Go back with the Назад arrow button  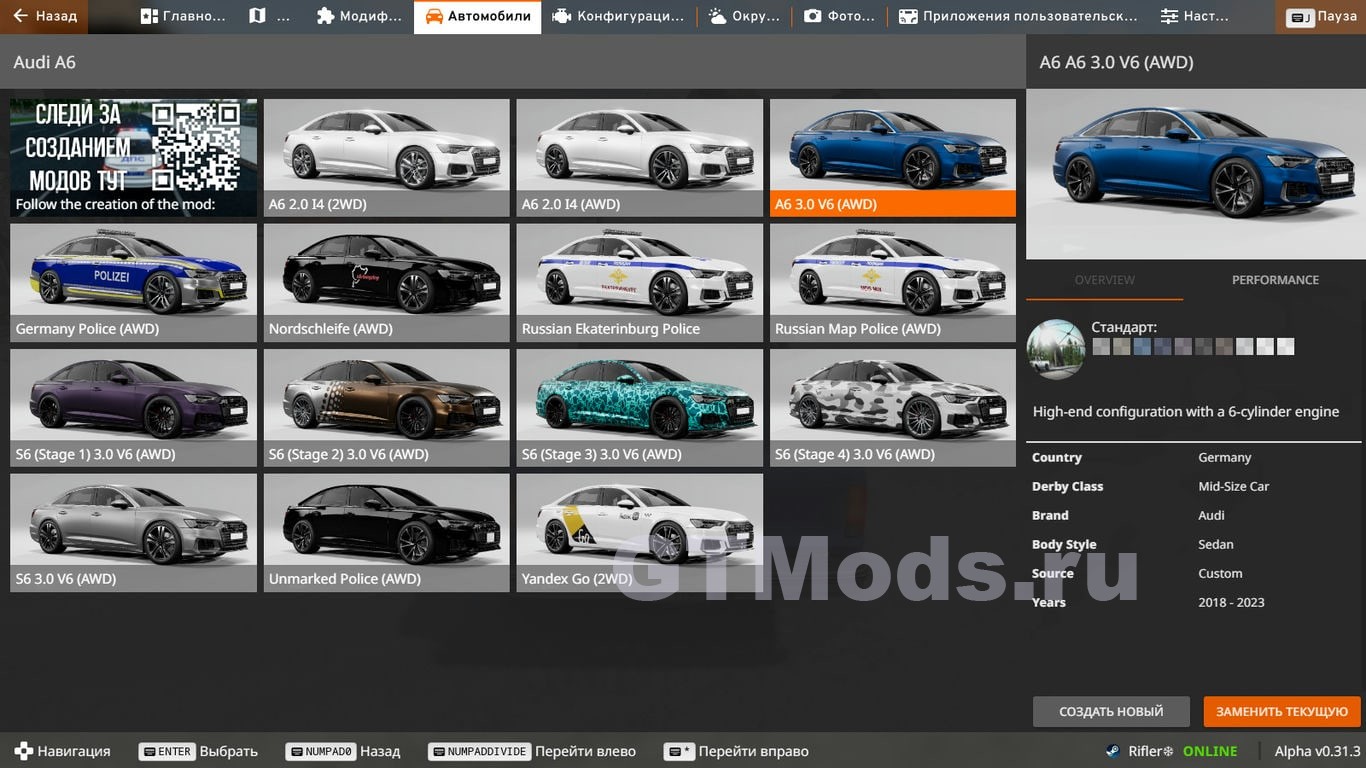(x=44, y=16)
